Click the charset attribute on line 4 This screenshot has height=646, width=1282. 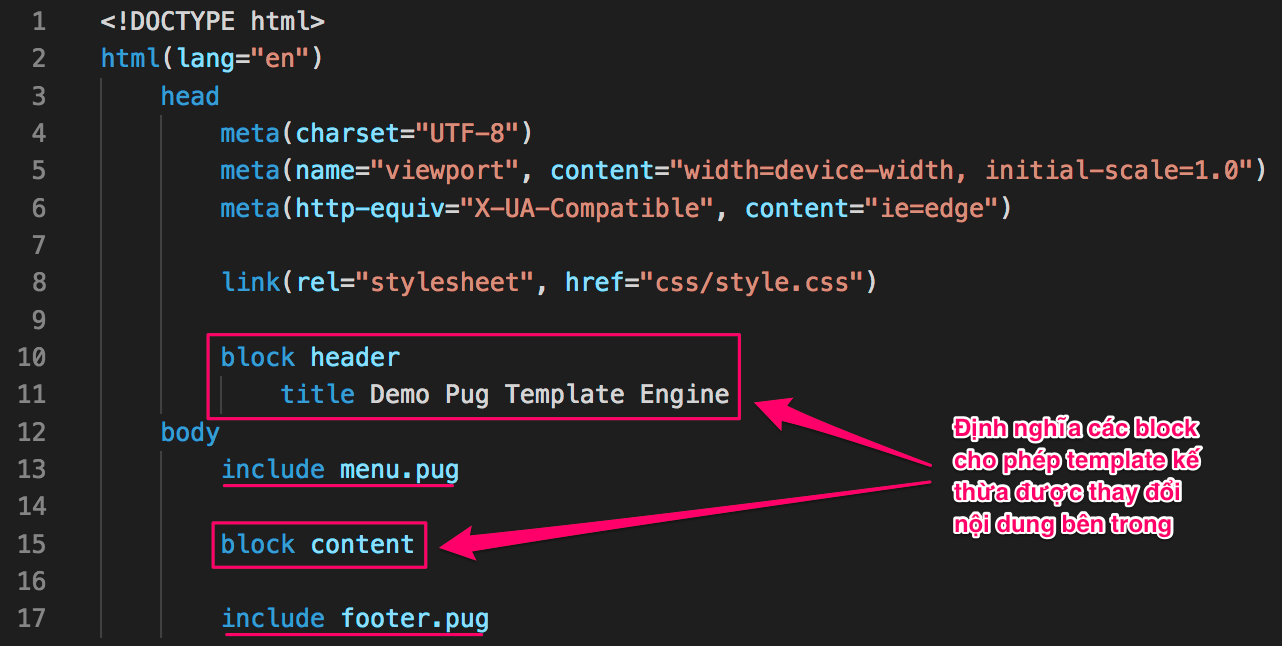[x=347, y=133]
